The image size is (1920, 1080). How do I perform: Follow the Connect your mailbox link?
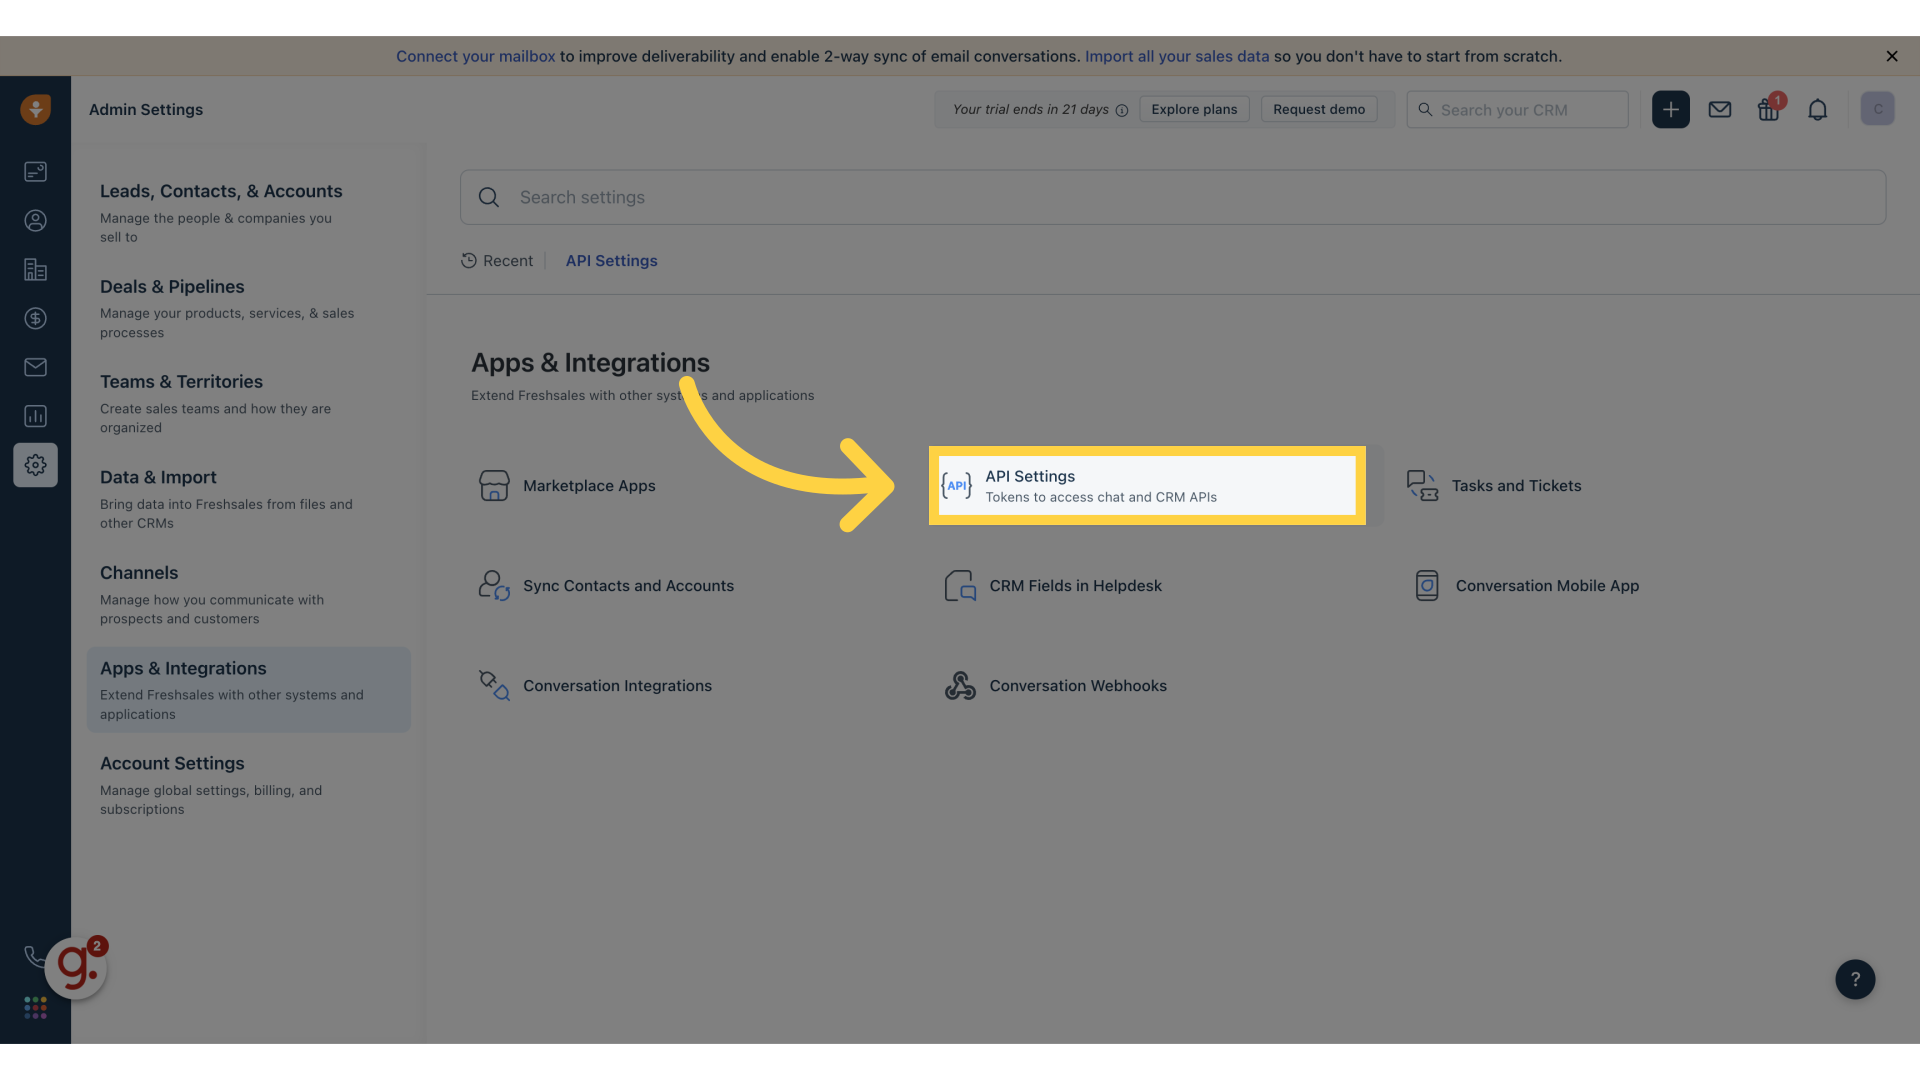(x=475, y=56)
